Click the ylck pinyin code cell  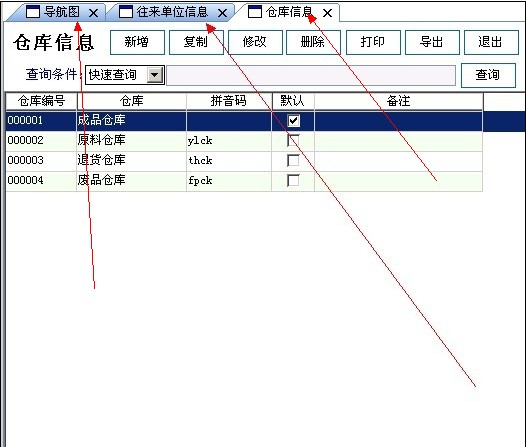[229, 141]
